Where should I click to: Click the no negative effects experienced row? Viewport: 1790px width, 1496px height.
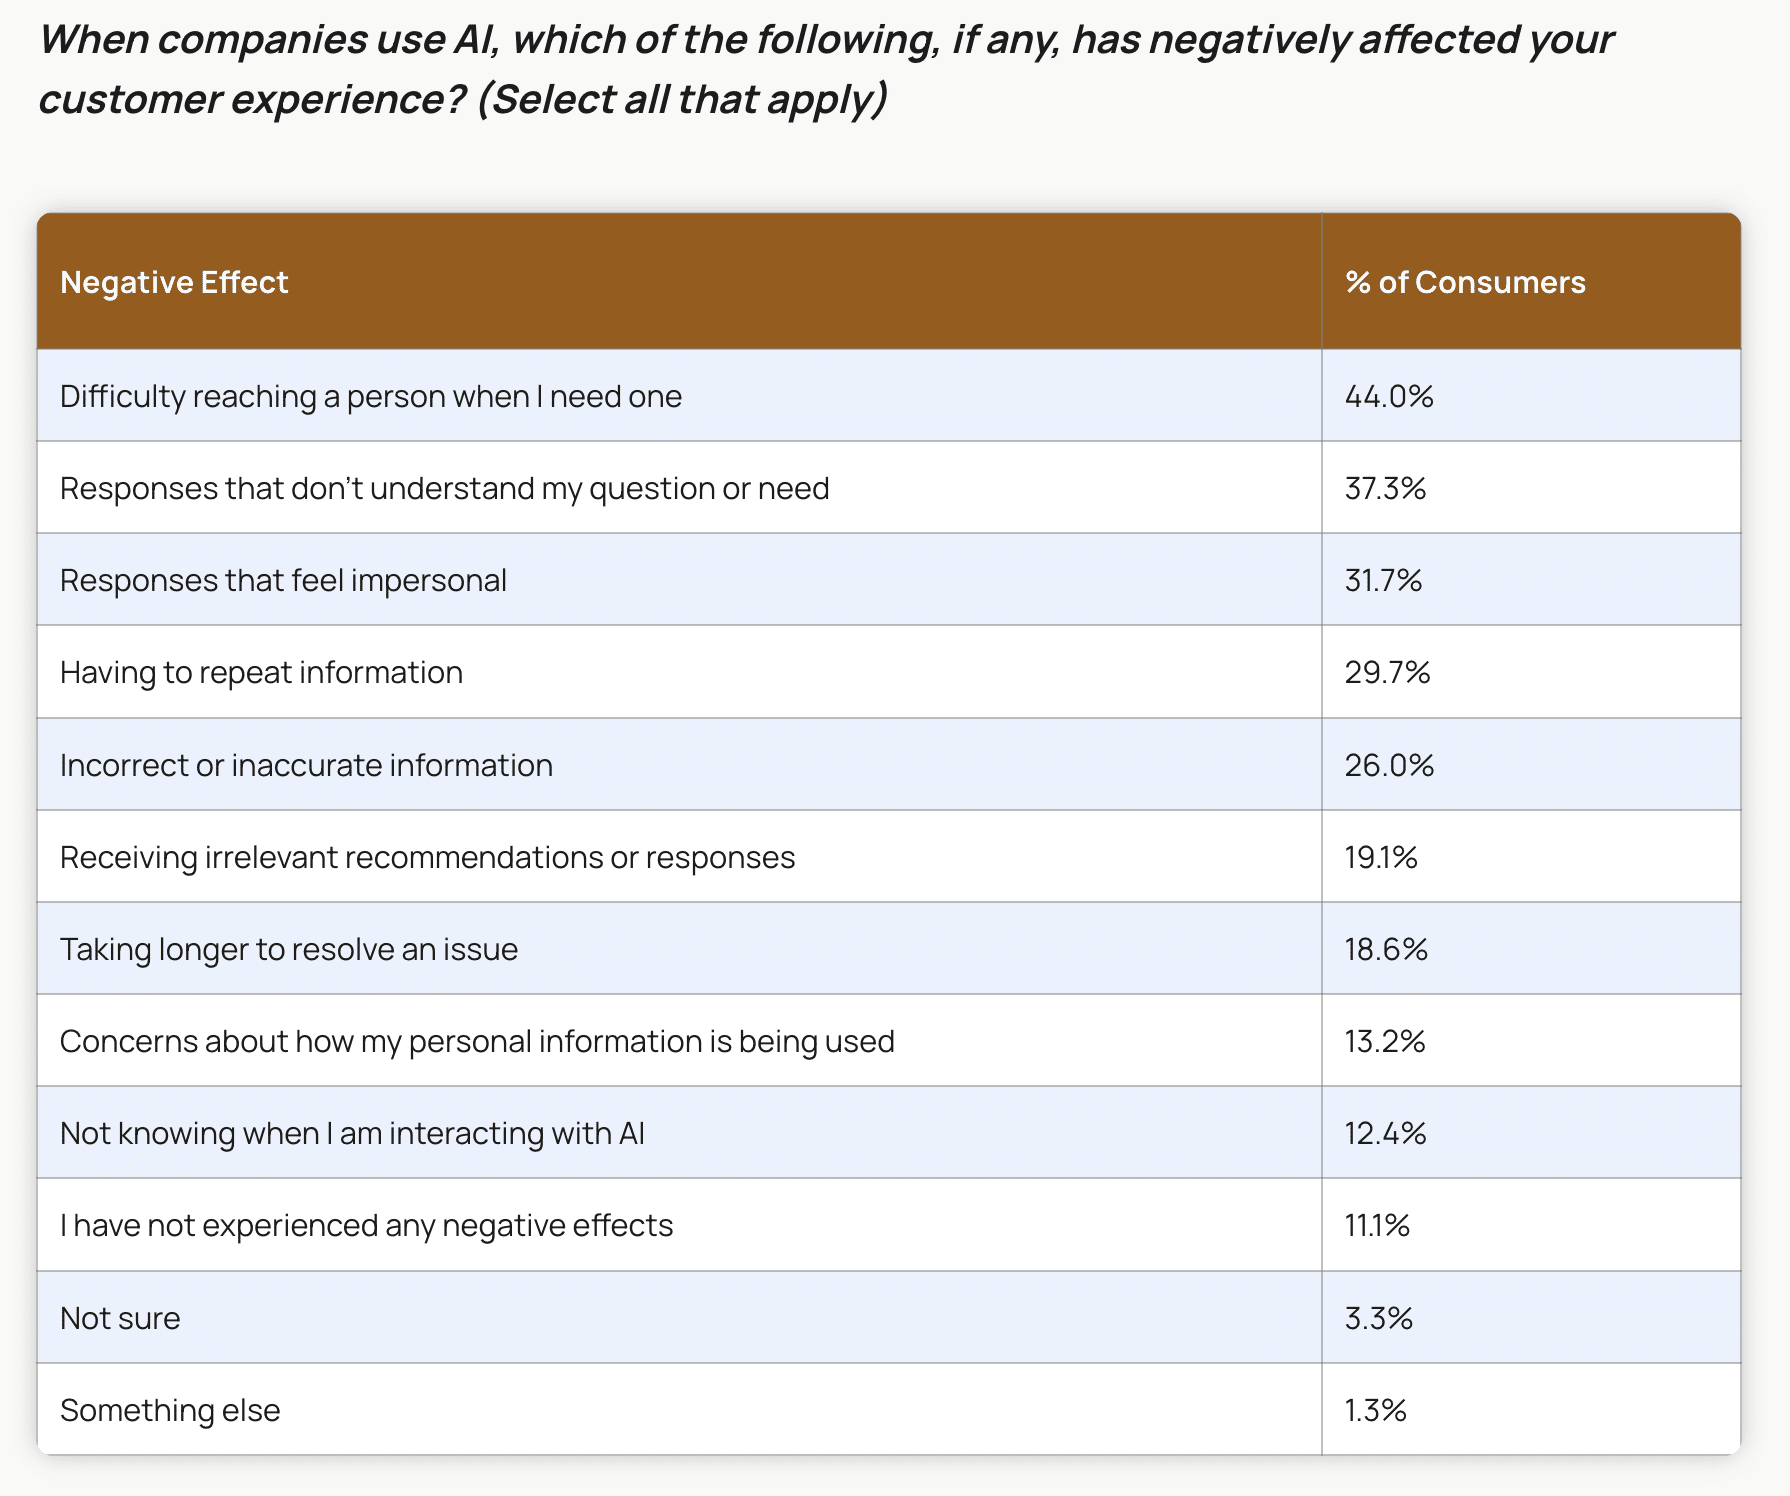pos(889,1225)
